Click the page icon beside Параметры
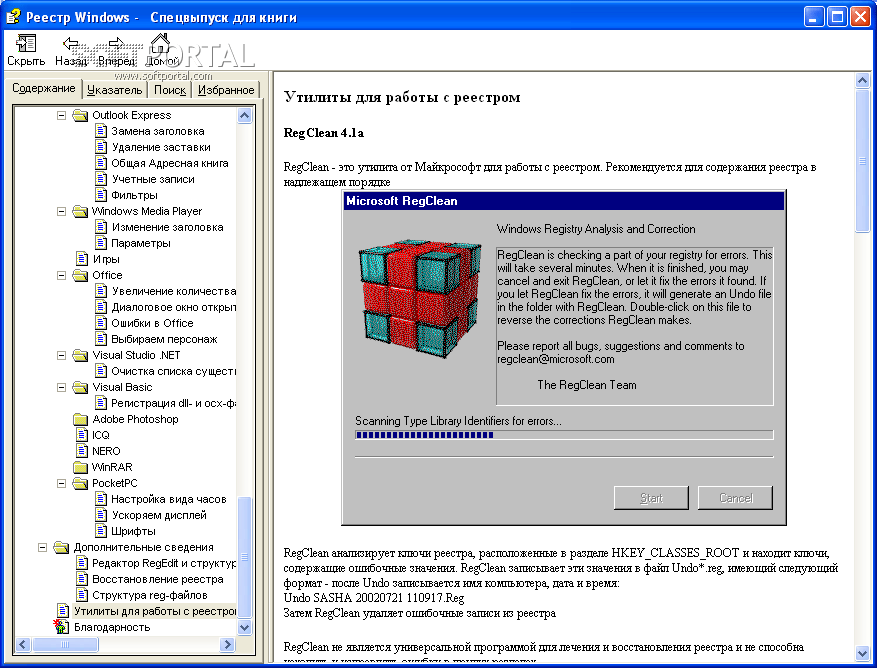Image resolution: width=877 pixels, height=668 pixels. [101, 243]
